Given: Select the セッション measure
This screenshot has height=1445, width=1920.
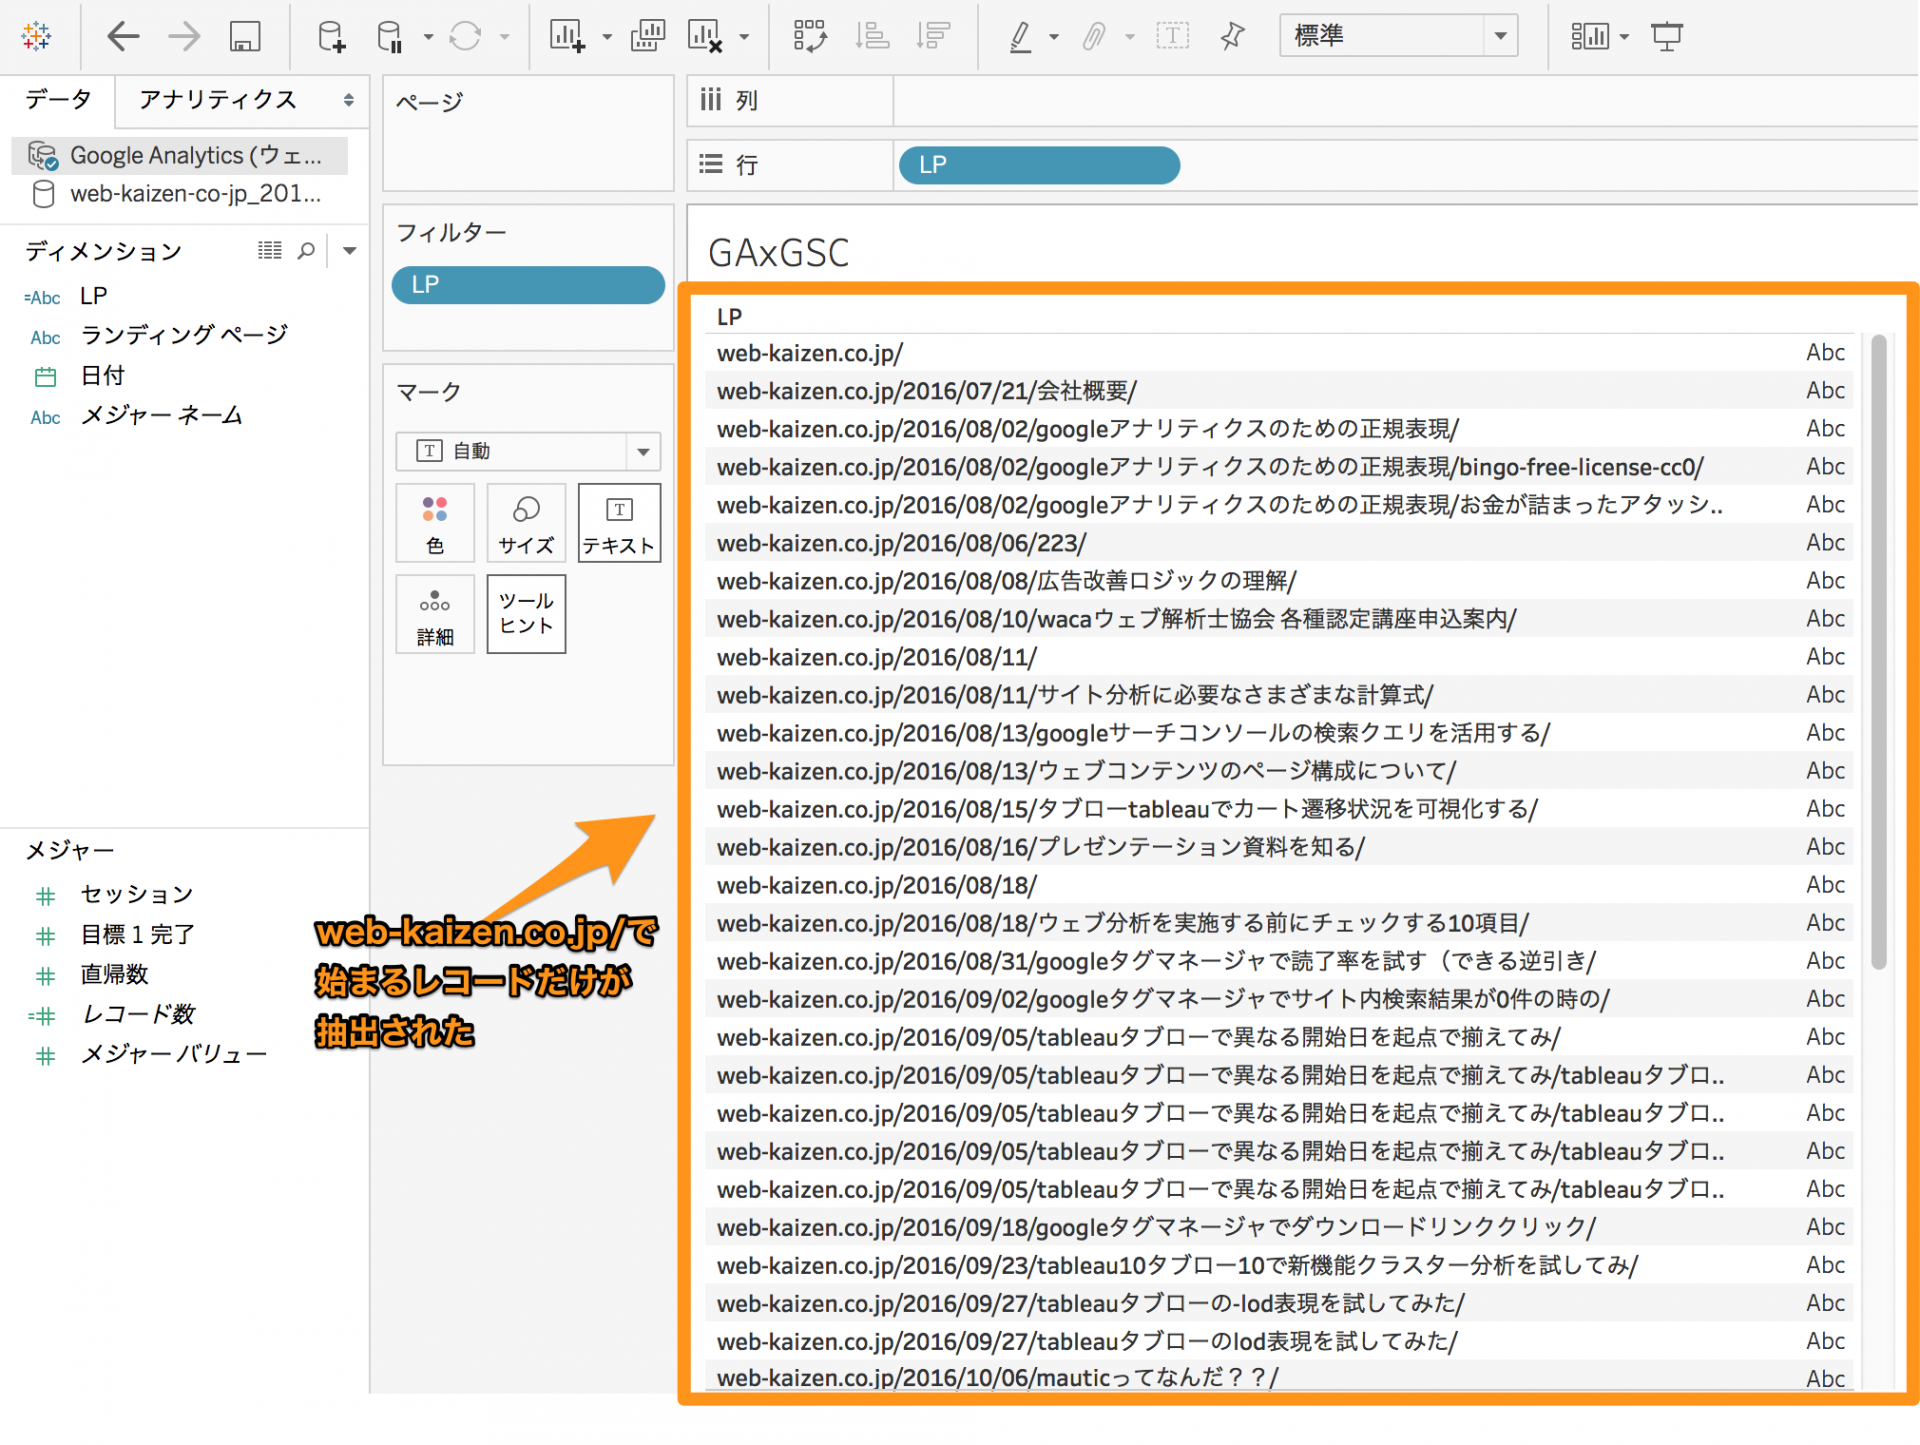Looking at the screenshot, I should (x=137, y=895).
